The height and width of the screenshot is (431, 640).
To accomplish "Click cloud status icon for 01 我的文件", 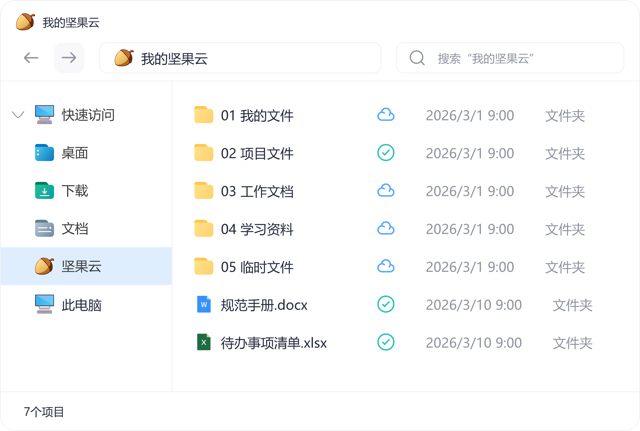I will pyautogui.click(x=386, y=115).
